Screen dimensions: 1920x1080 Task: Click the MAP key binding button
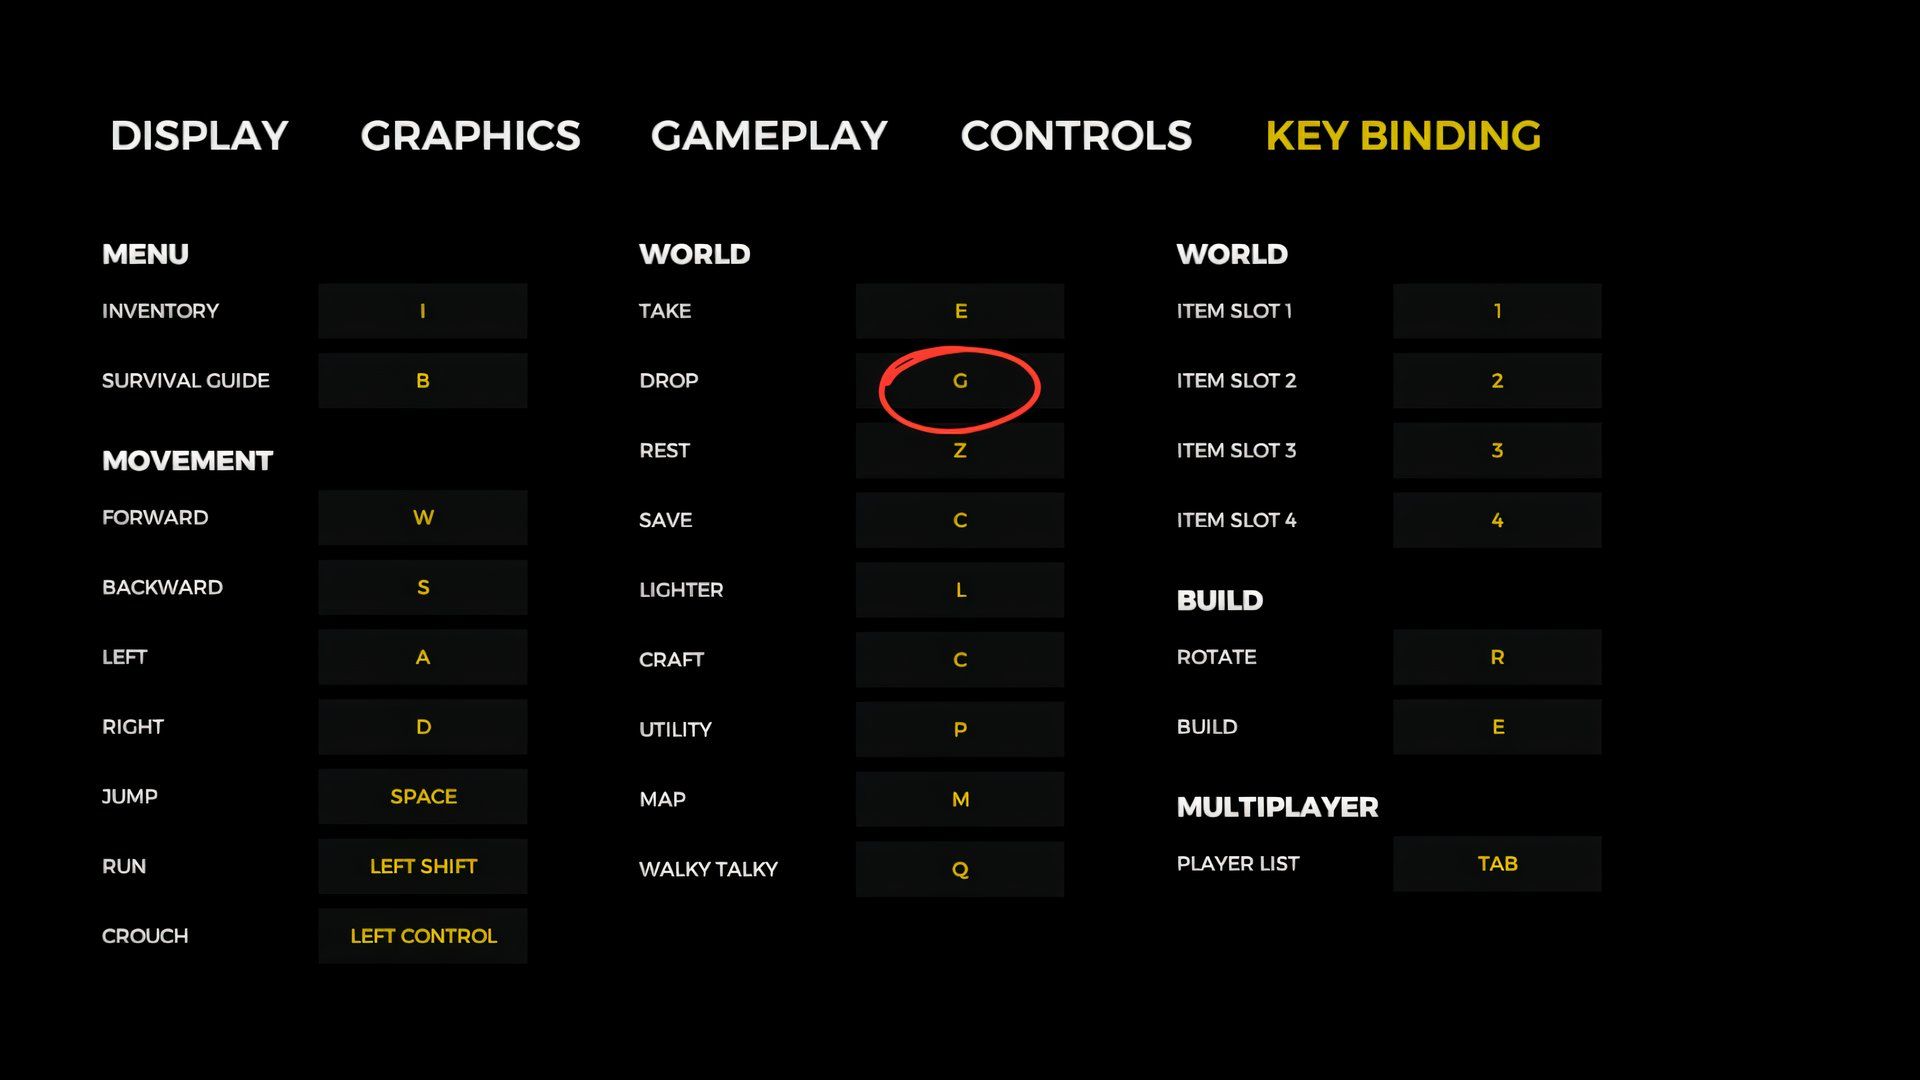(959, 799)
